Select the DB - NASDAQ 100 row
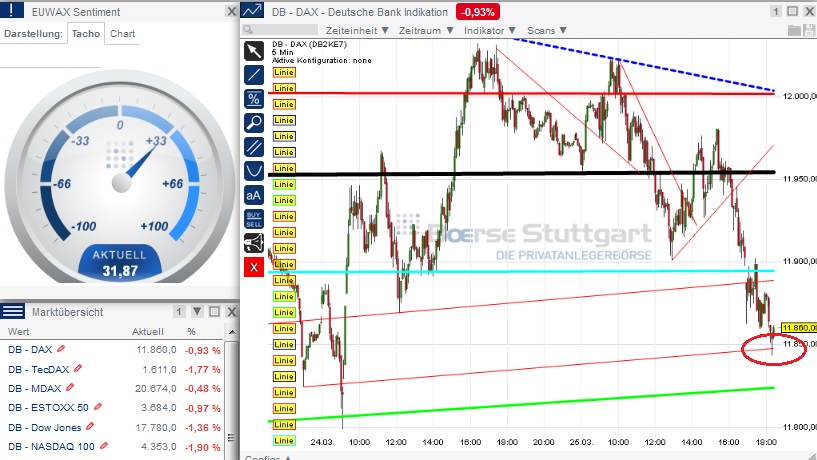 click(112, 446)
